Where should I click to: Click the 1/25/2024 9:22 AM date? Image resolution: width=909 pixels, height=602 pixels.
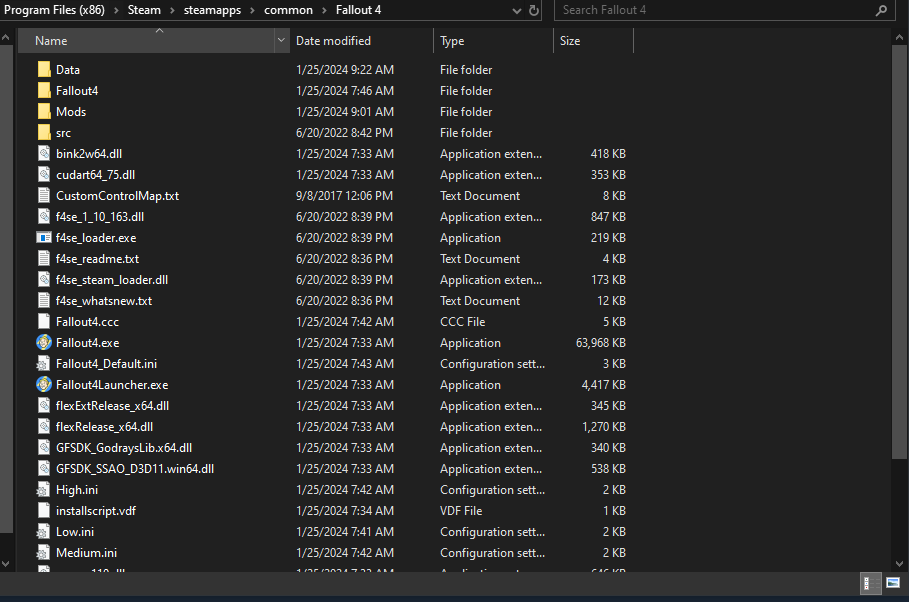345,70
